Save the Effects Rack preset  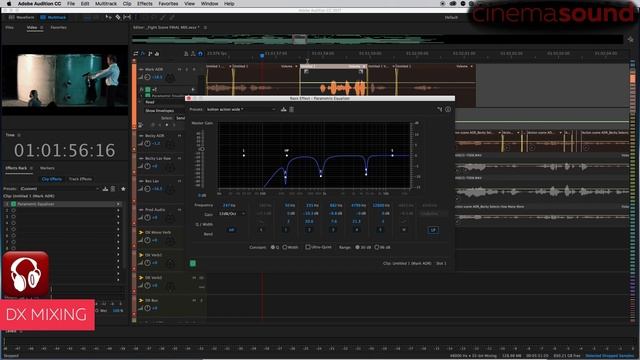pos(105,189)
